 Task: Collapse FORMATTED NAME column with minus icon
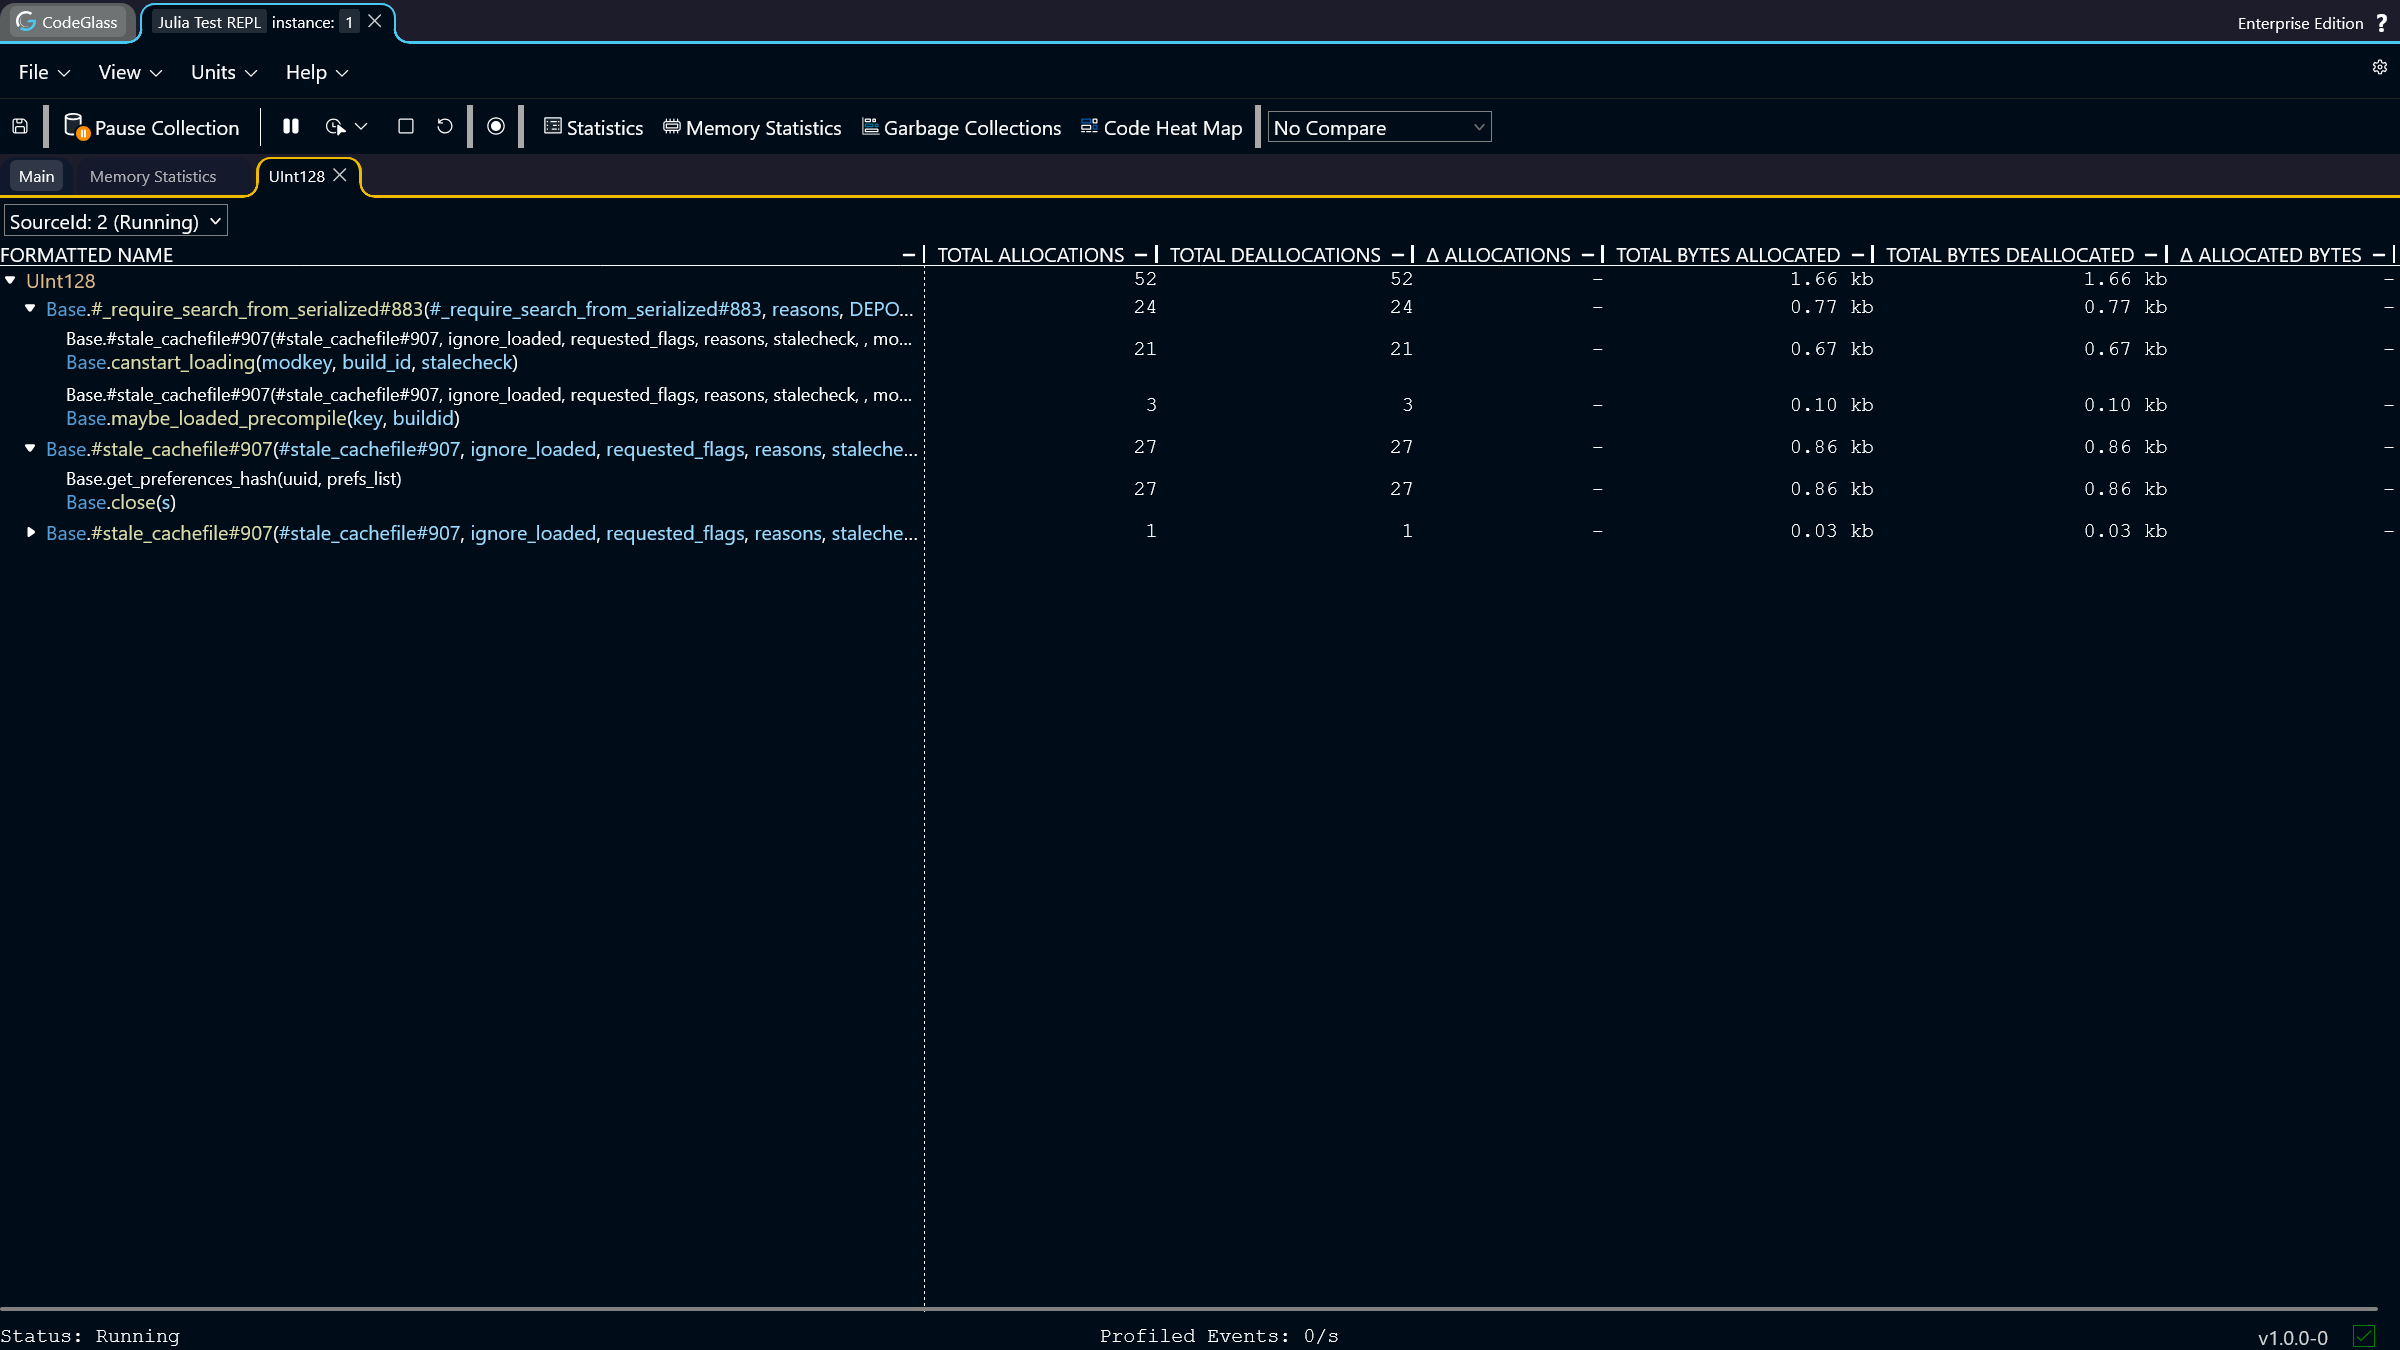click(909, 255)
